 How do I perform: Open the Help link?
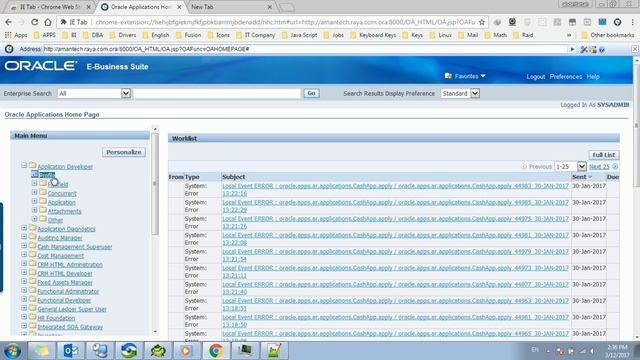point(593,77)
